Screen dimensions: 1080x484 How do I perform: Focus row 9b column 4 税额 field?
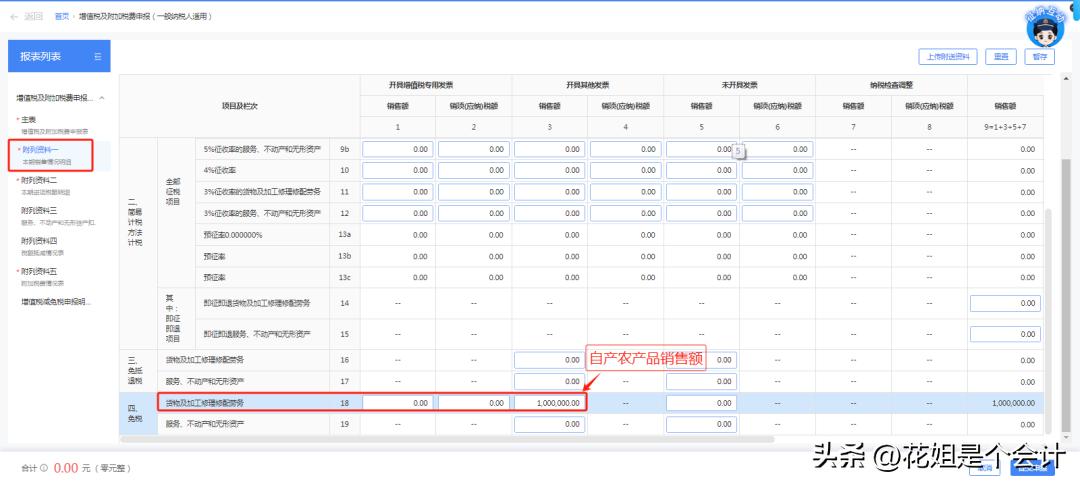(x=625, y=149)
